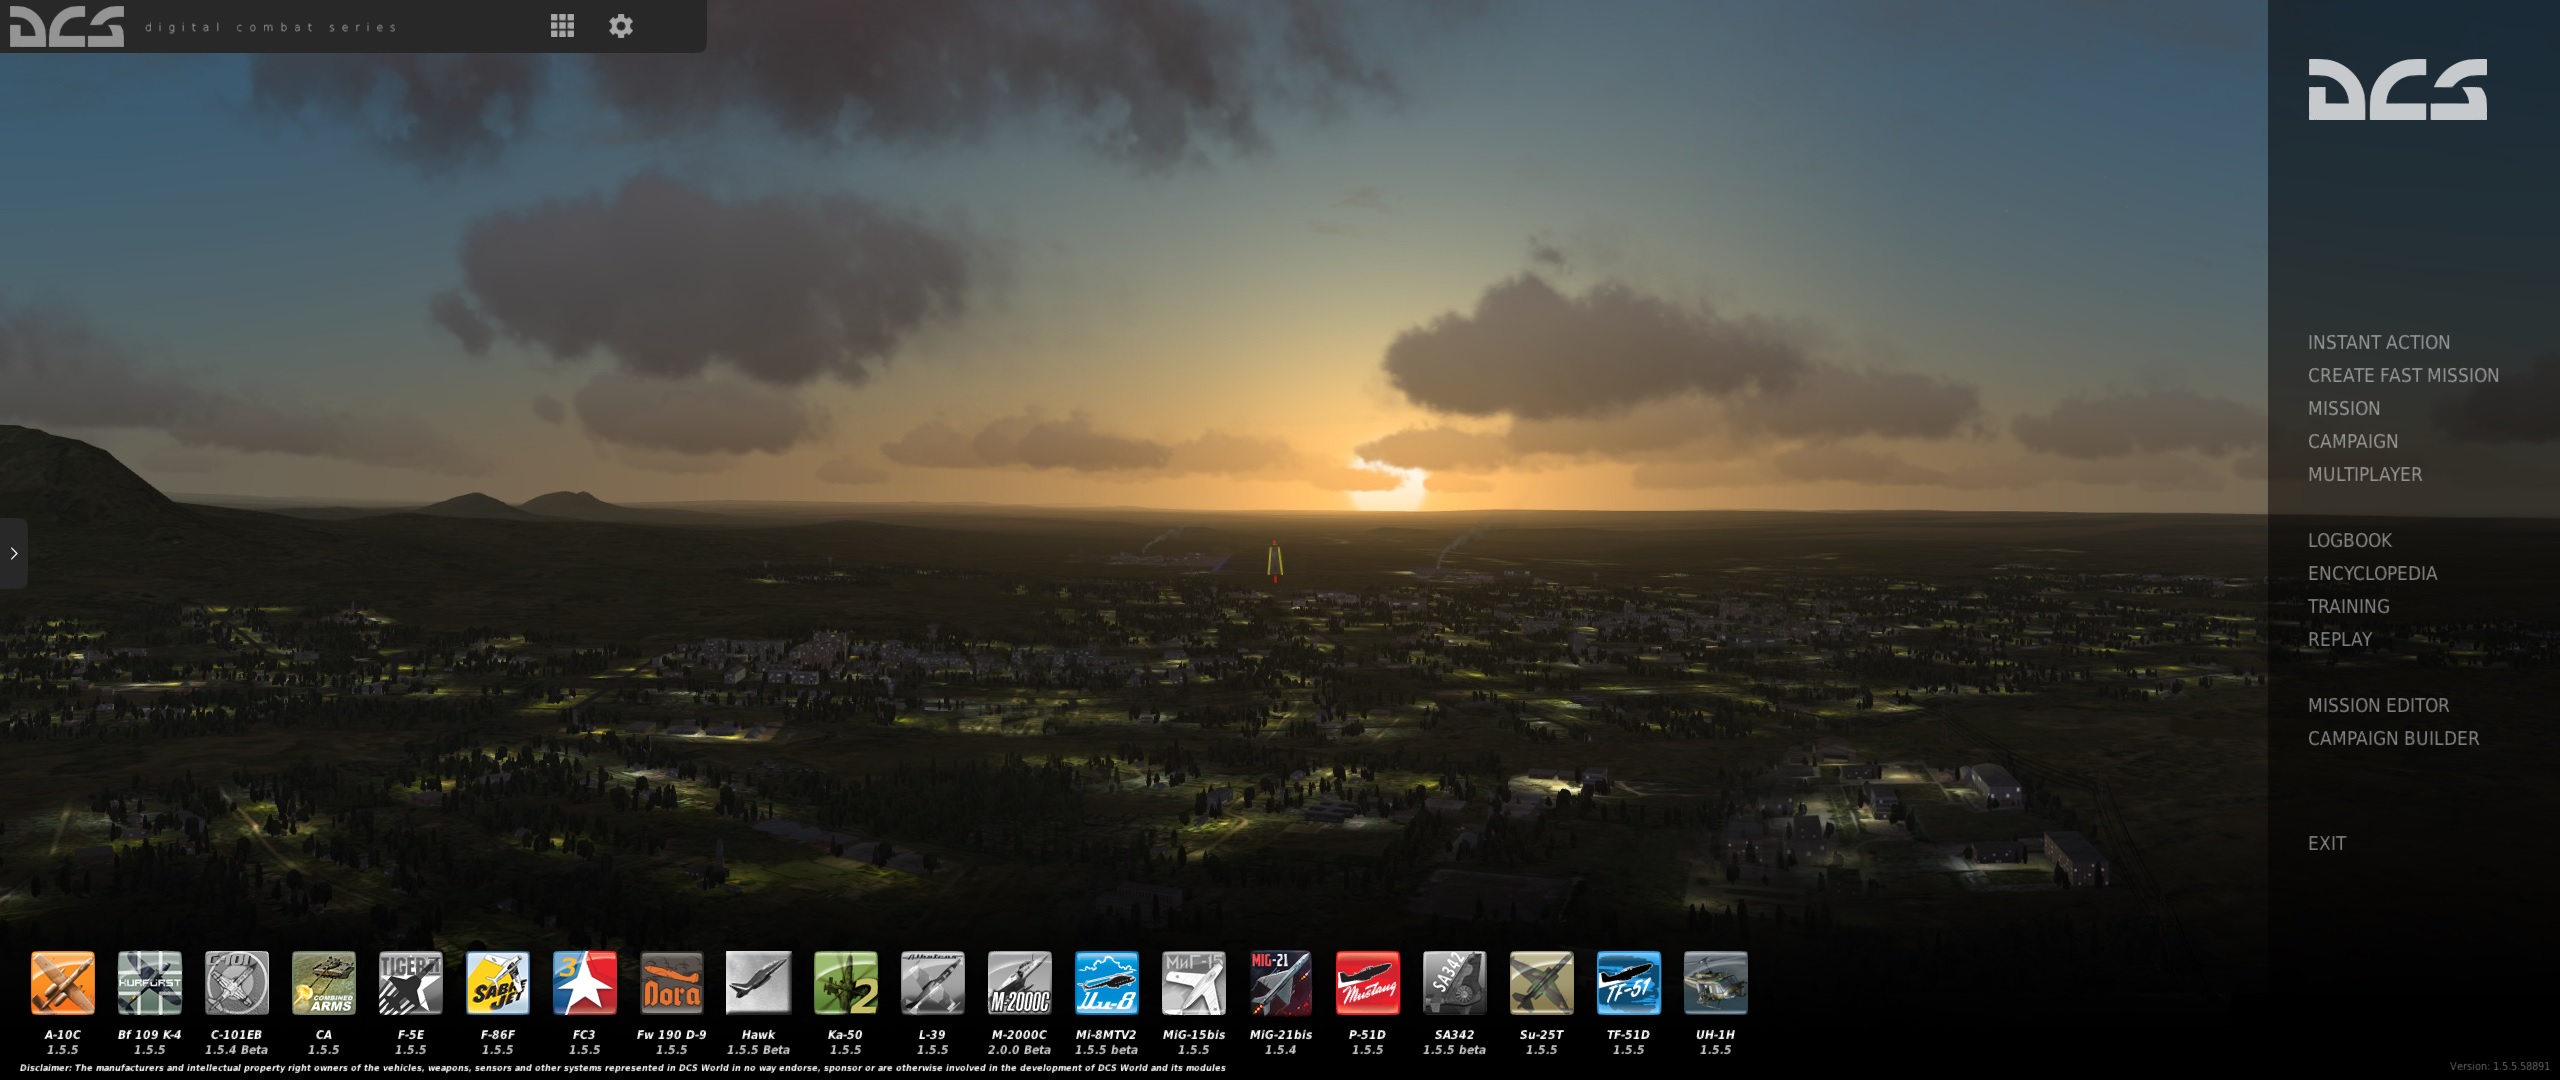This screenshot has height=1080, width=2560.
Task: Click the "Version: 1.5.5.58891" text
Action: (x=2499, y=1066)
